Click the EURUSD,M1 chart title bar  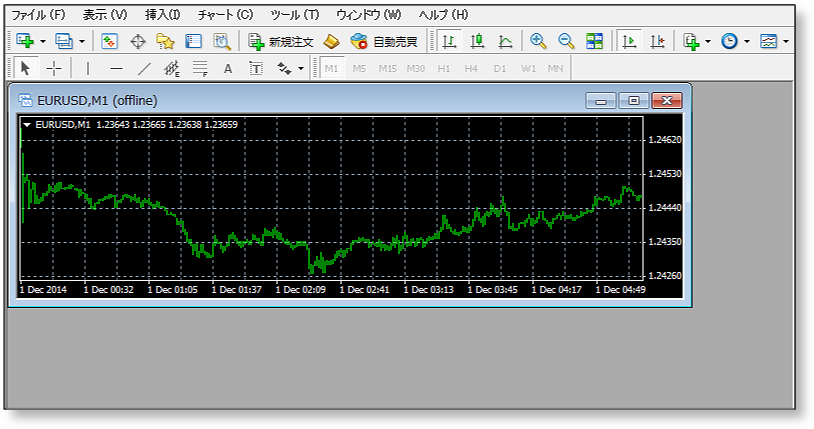click(x=300, y=100)
